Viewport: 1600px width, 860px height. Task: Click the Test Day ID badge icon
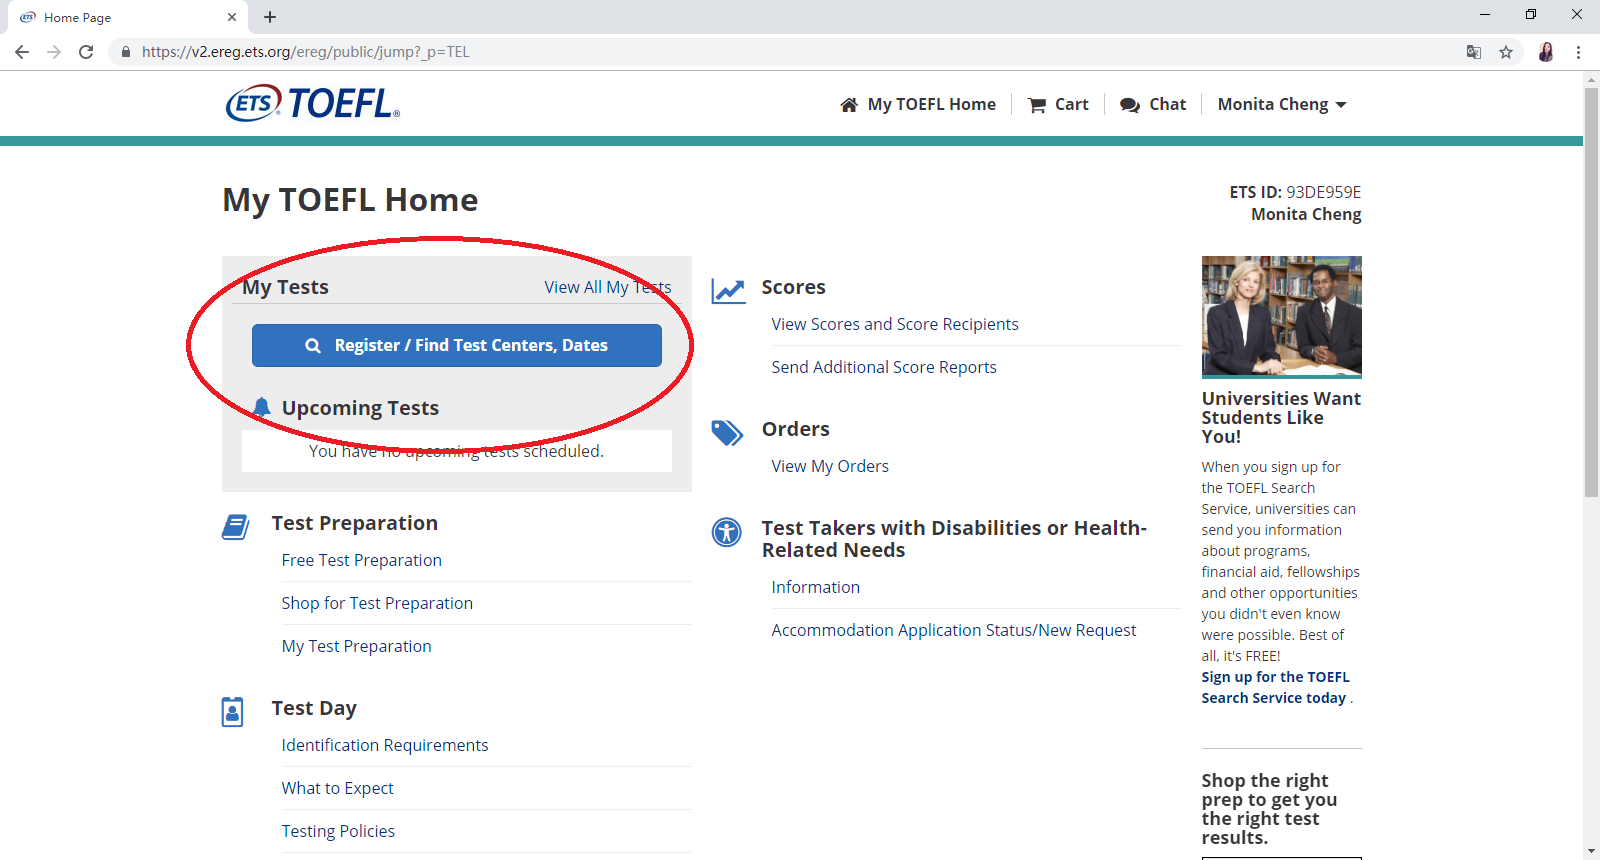[x=232, y=712]
